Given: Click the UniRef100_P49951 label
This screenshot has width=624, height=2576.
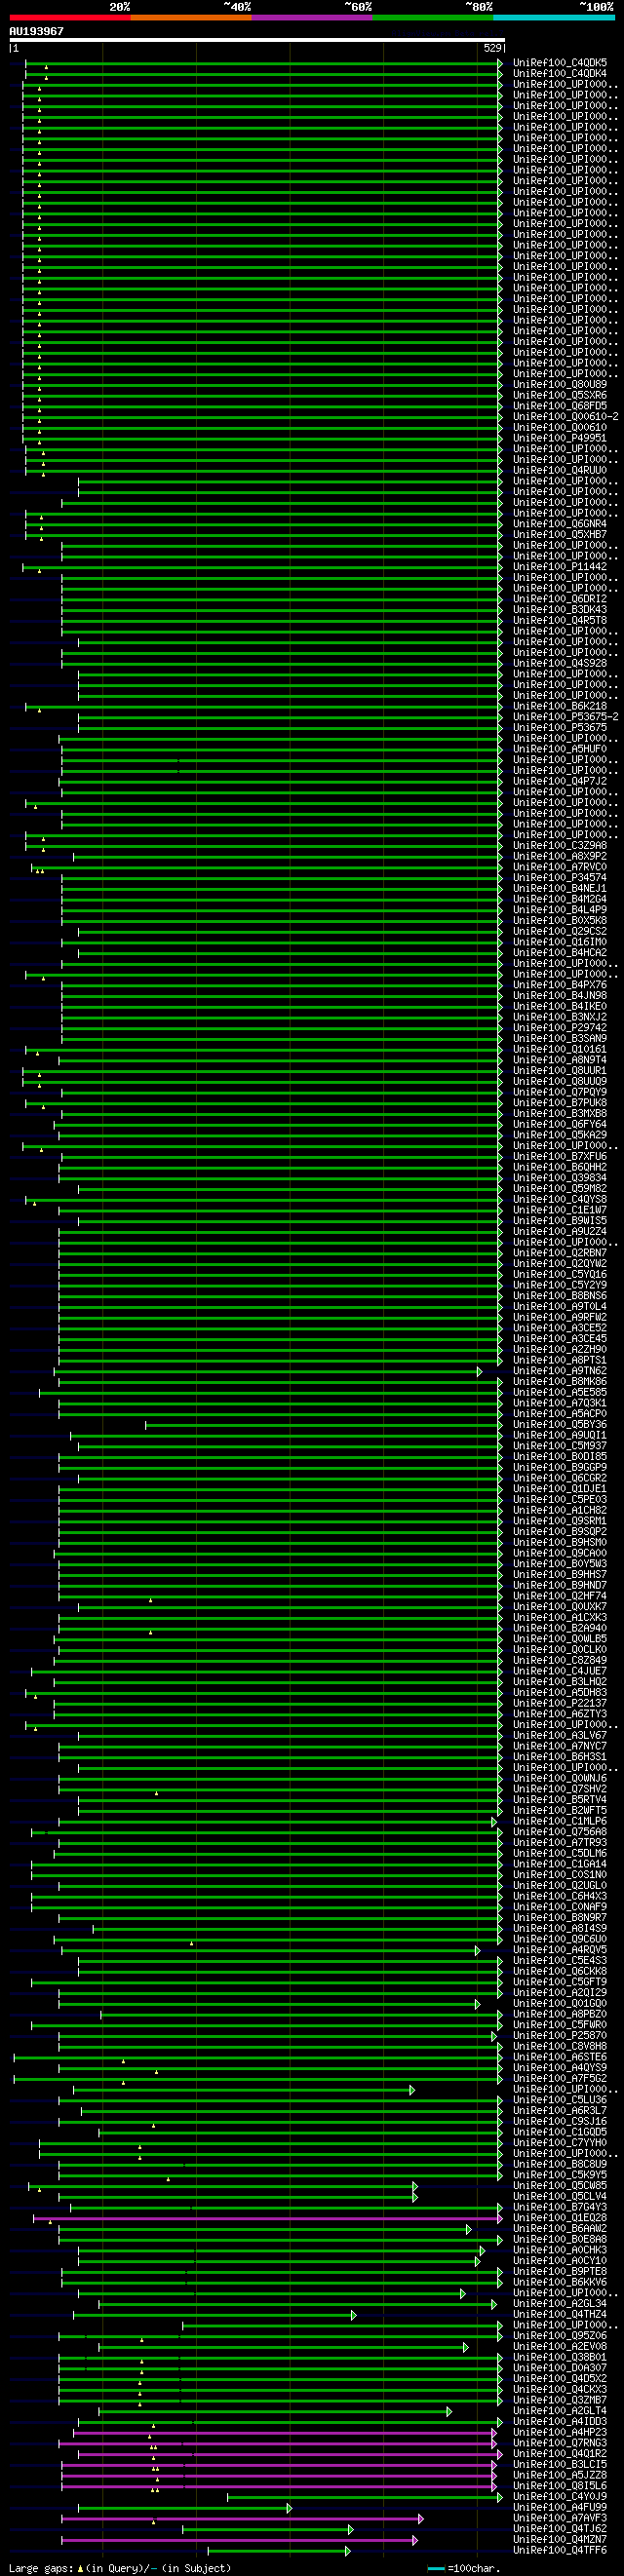Looking at the screenshot, I should point(560,438).
